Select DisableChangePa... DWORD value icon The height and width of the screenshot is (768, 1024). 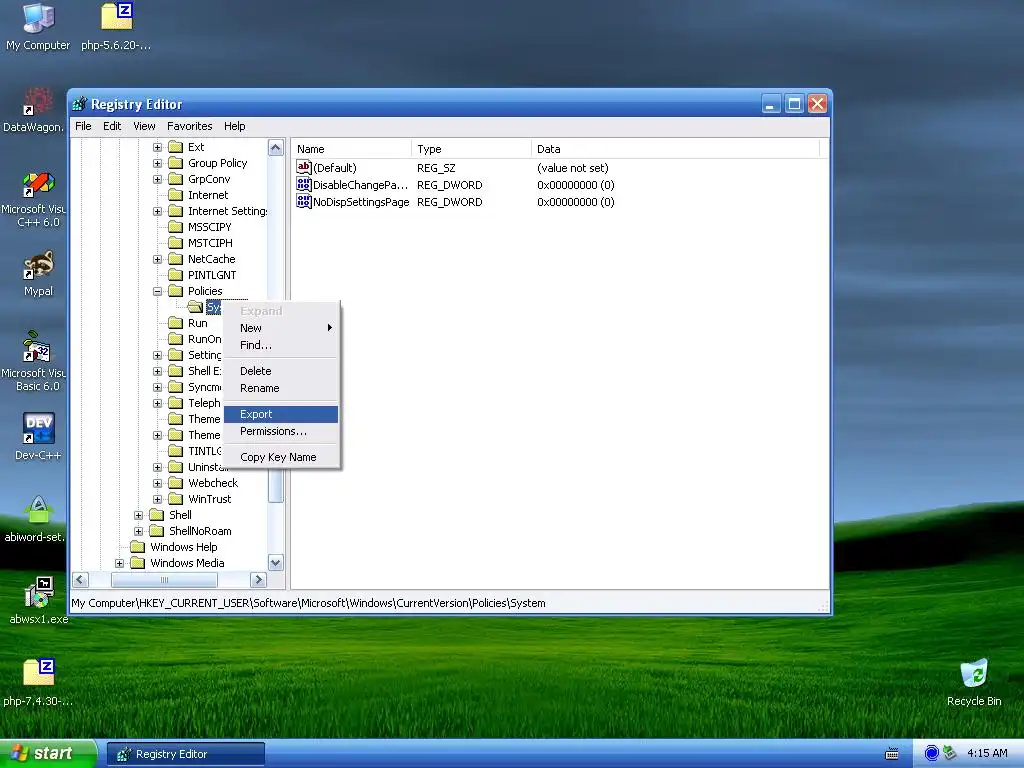click(x=304, y=185)
